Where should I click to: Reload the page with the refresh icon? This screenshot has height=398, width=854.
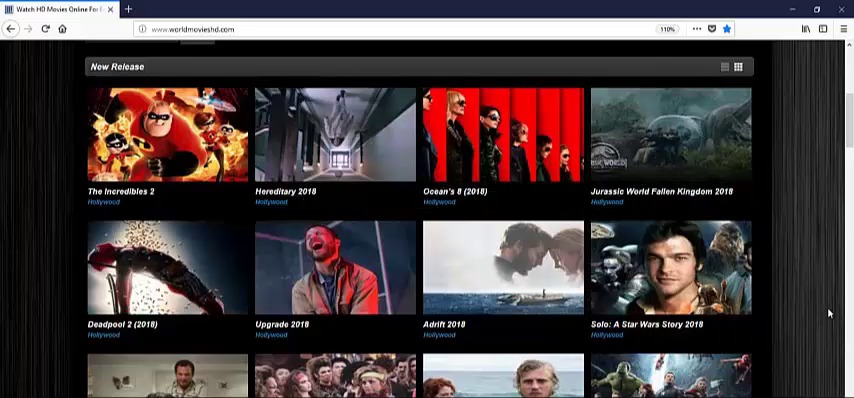pos(46,29)
